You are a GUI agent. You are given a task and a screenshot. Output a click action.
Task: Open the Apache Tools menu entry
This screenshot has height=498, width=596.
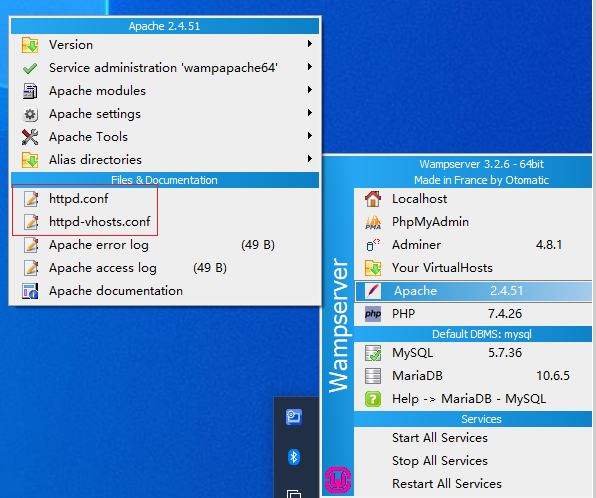coord(165,137)
